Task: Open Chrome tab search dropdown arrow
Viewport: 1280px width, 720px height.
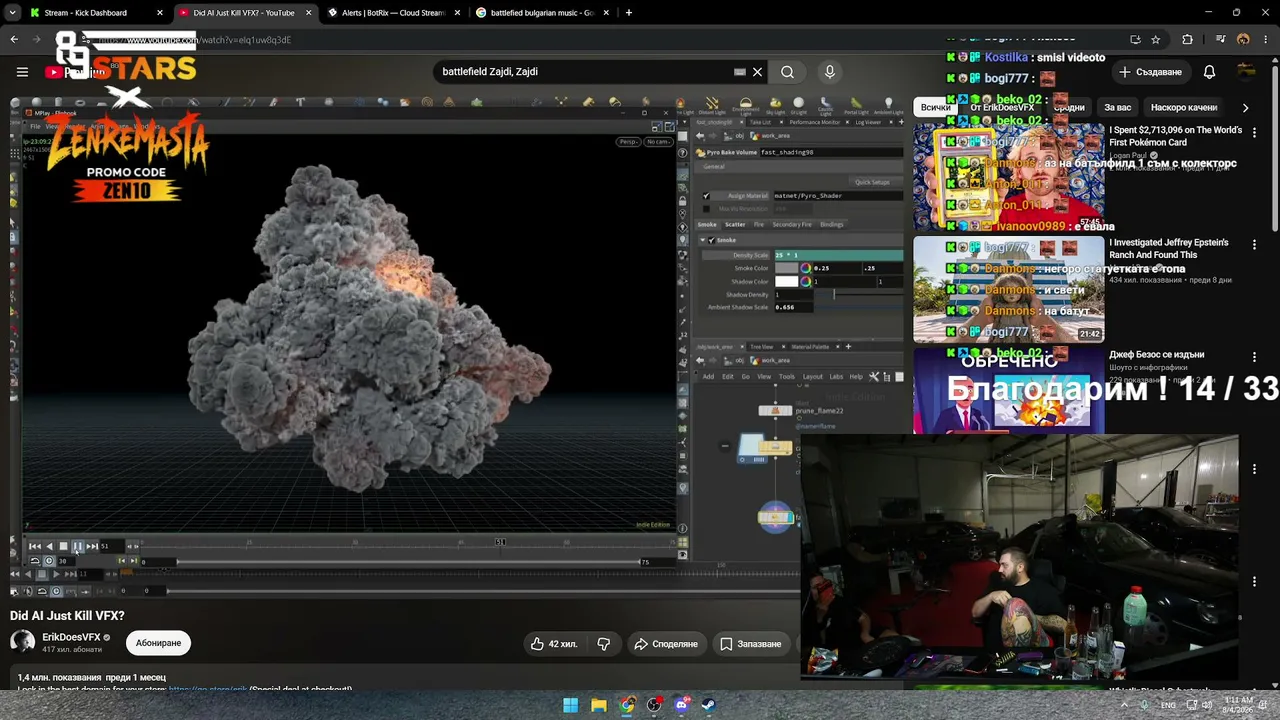Action: pyautogui.click(x=12, y=13)
